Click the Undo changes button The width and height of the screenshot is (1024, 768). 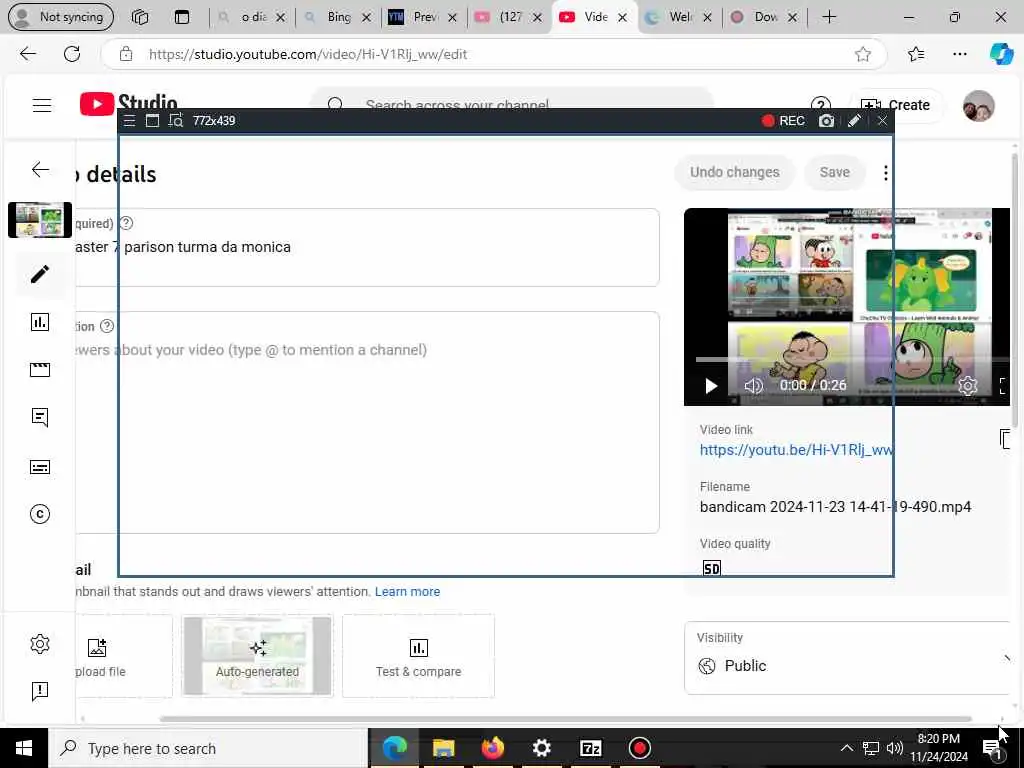[x=735, y=172]
